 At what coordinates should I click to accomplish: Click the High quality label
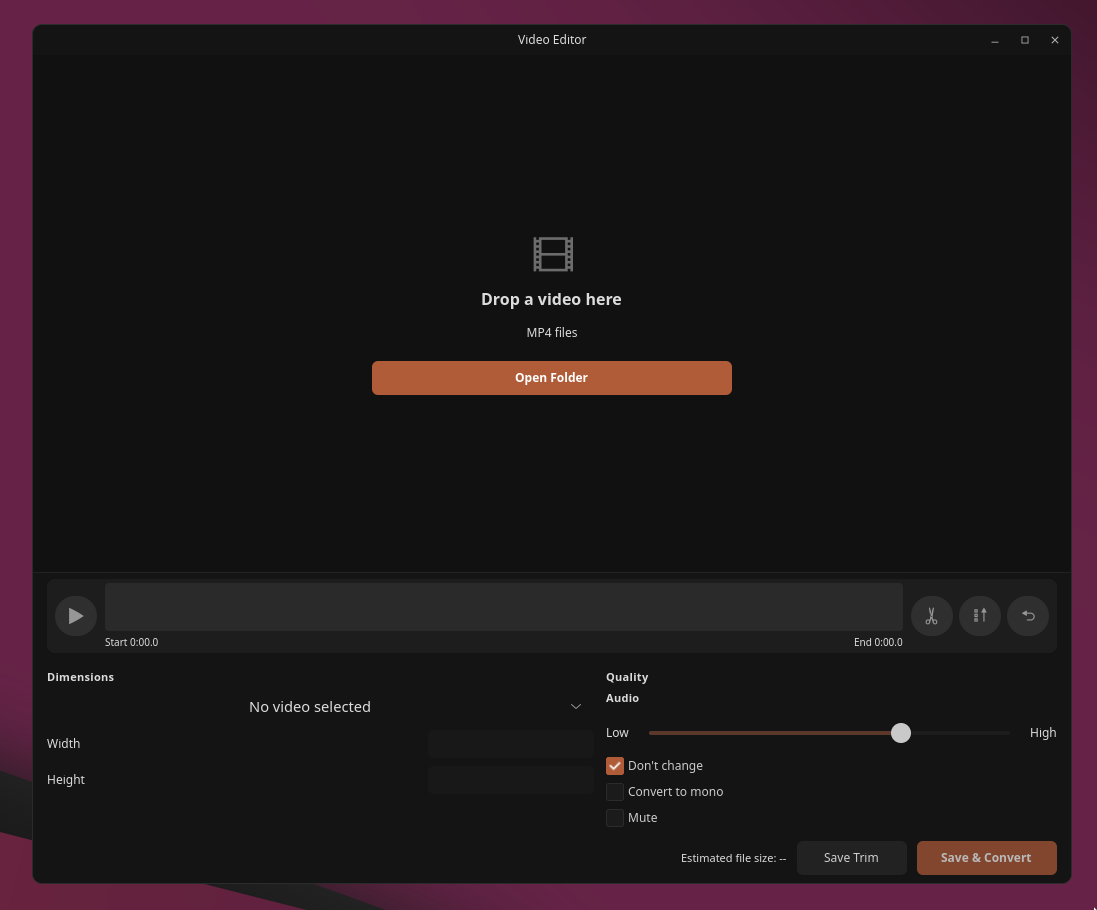(x=1043, y=733)
